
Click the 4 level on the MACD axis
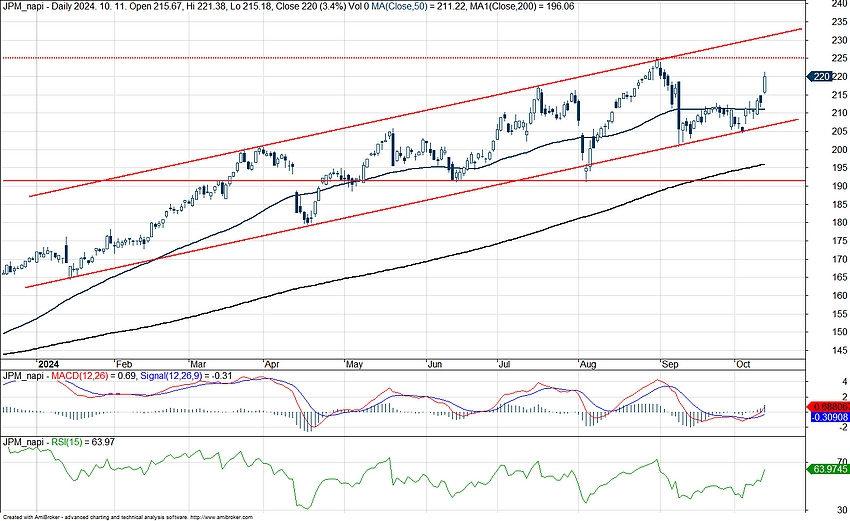(x=844, y=382)
